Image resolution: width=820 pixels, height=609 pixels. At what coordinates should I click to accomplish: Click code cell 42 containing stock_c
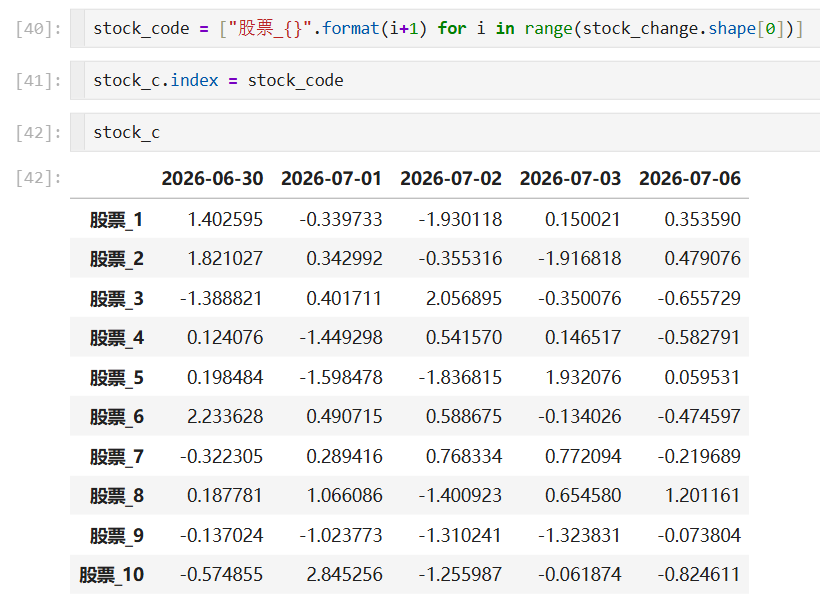445,133
